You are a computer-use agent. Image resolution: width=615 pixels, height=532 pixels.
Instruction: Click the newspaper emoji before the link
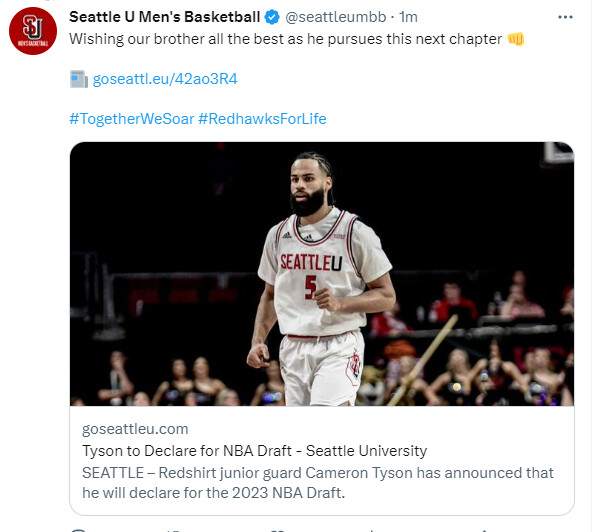pos(79,78)
